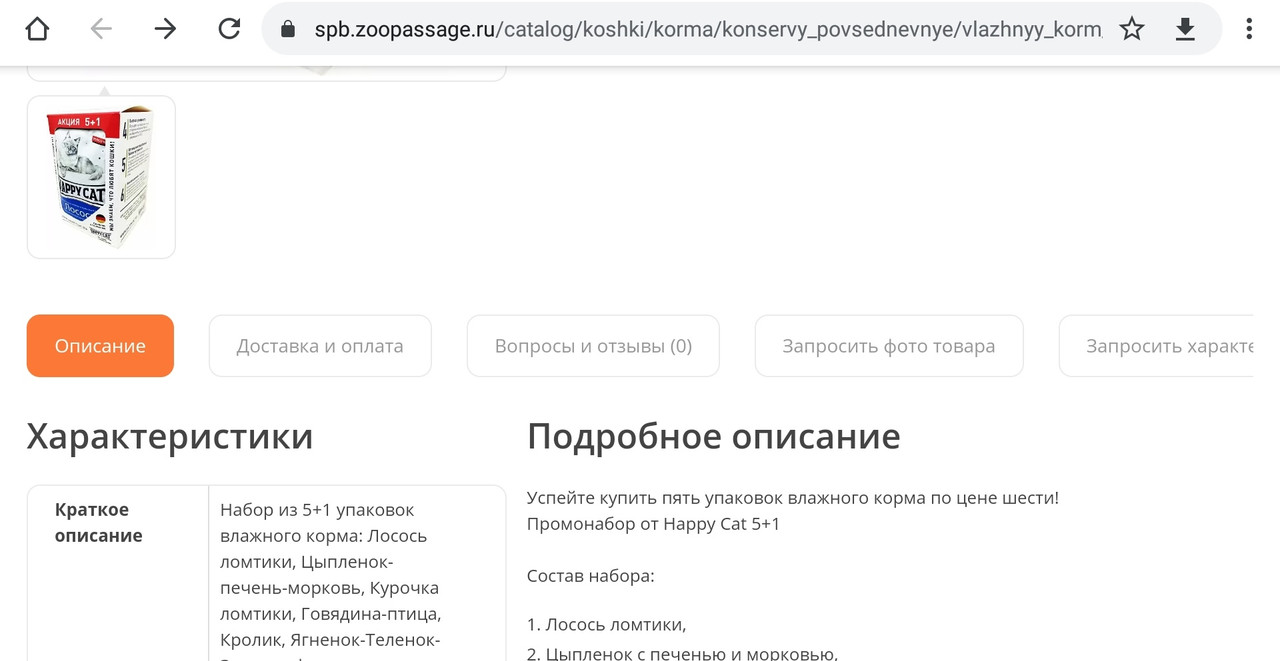Viewport: 1280px width, 661px height.
Task: Open Вопросы и отзывы (0) tab
Action: (x=593, y=346)
